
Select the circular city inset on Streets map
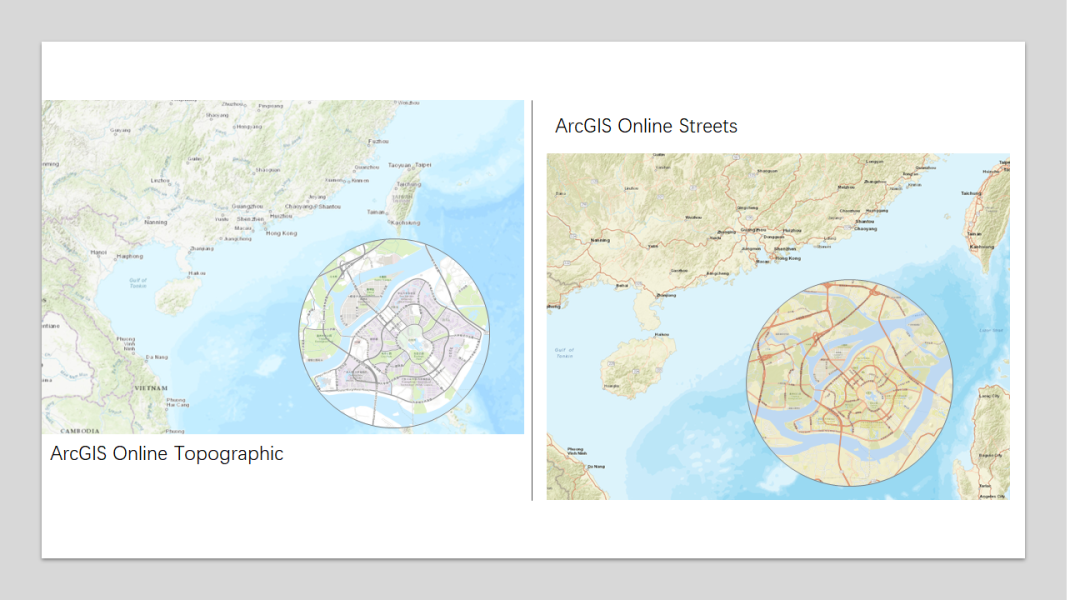(x=849, y=383)
